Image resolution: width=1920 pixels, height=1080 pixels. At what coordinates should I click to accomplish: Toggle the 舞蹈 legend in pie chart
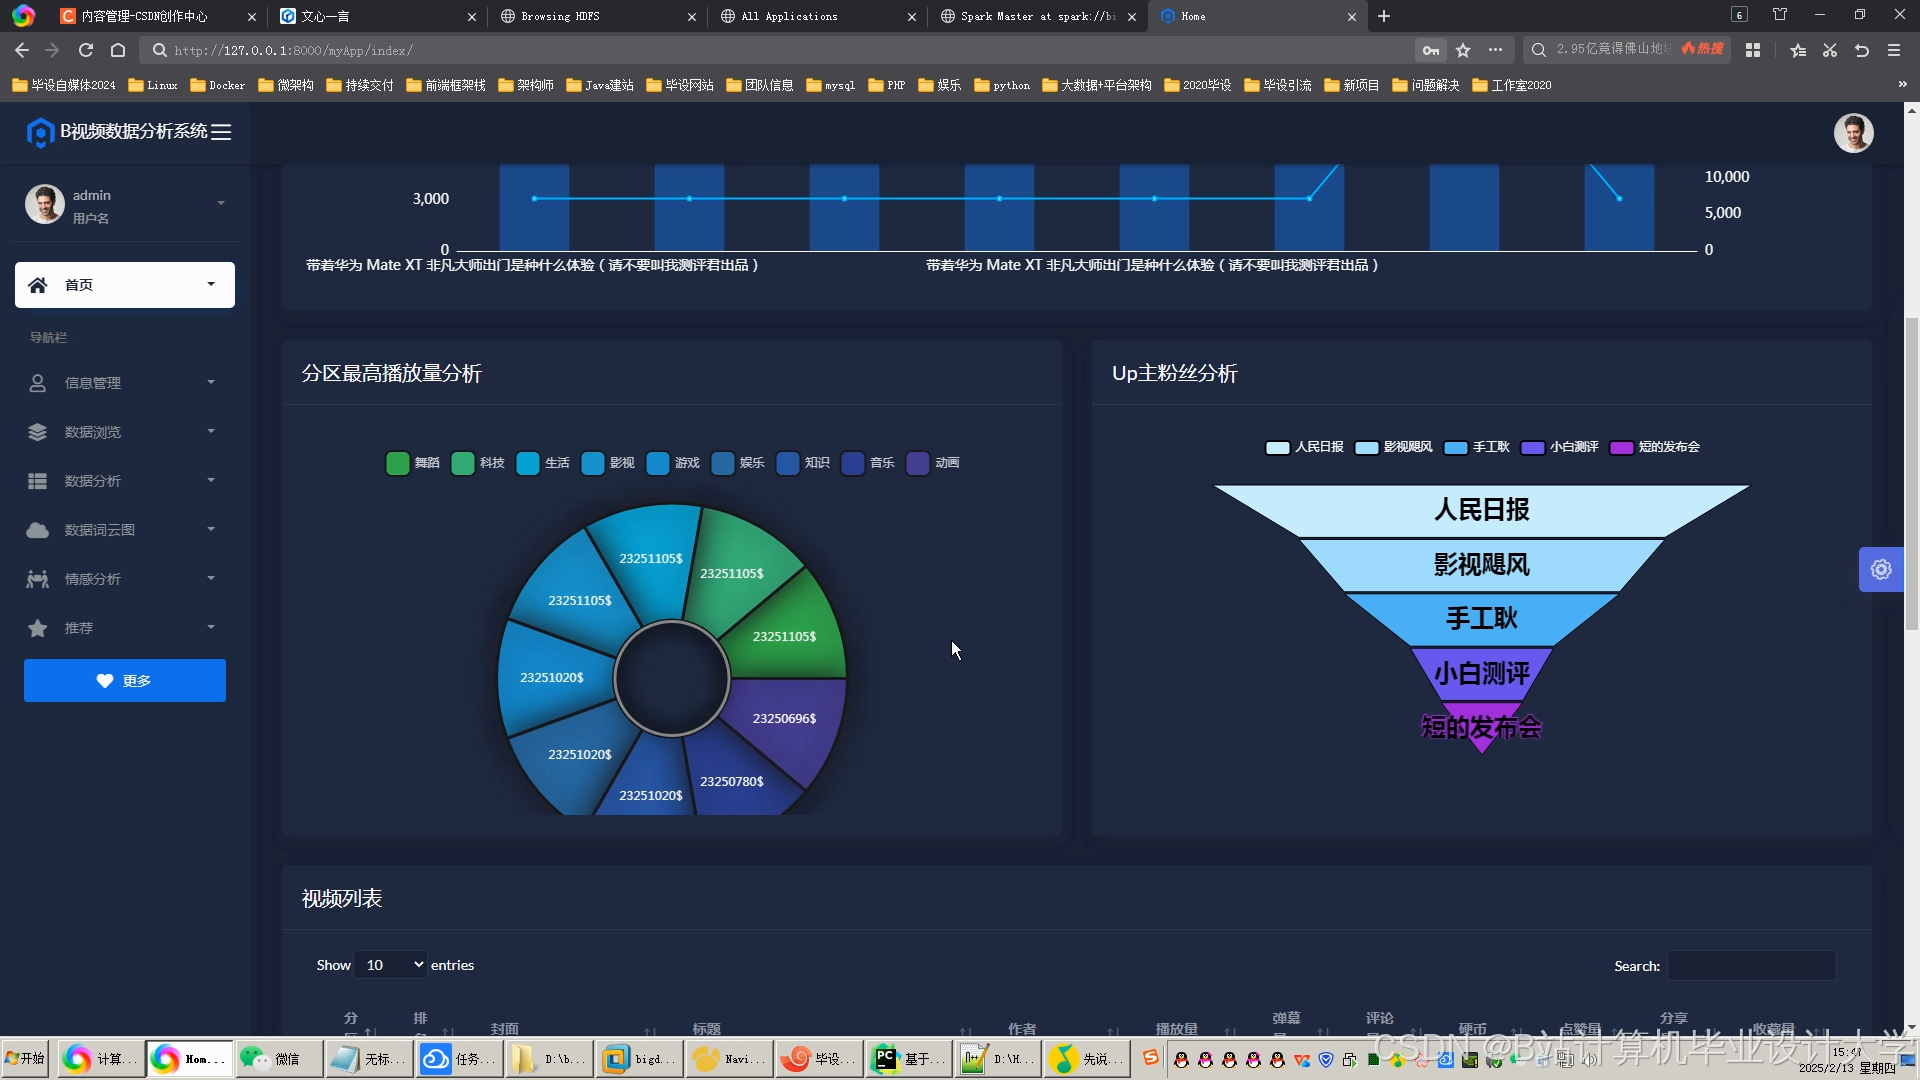click(x=413, y=463)
